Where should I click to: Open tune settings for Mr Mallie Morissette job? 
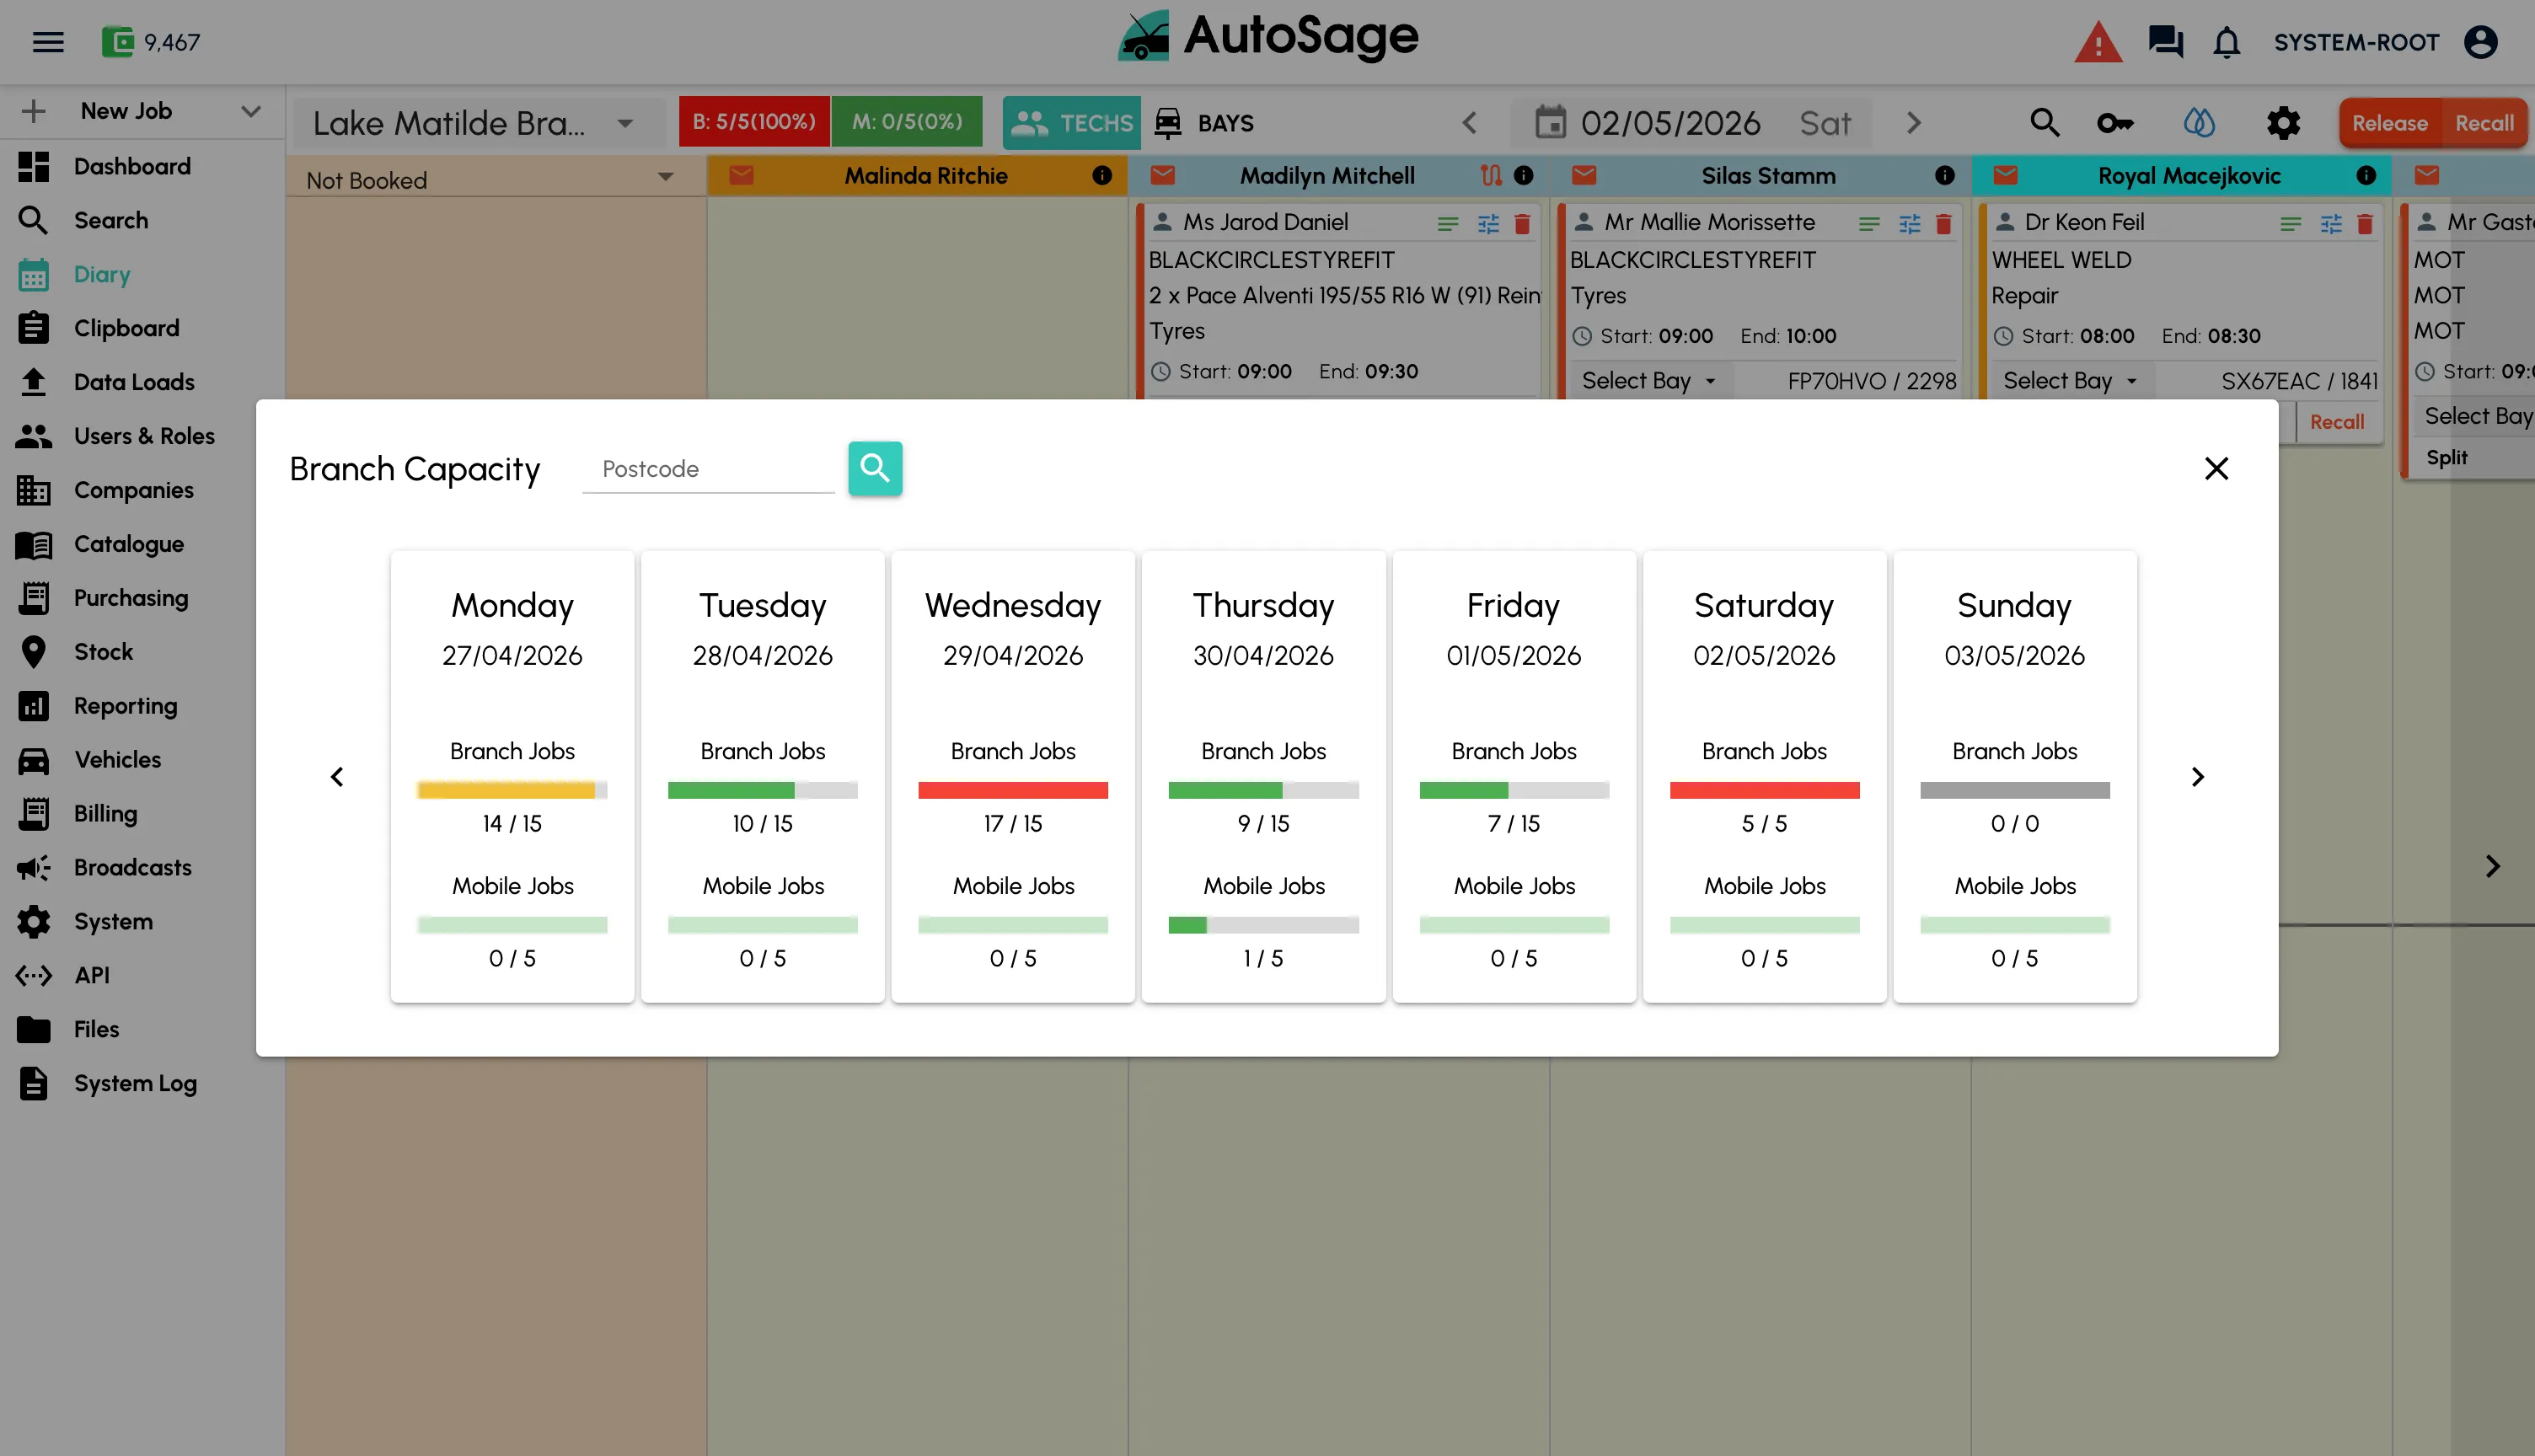pyautogui.click(x=1909, y=223)
